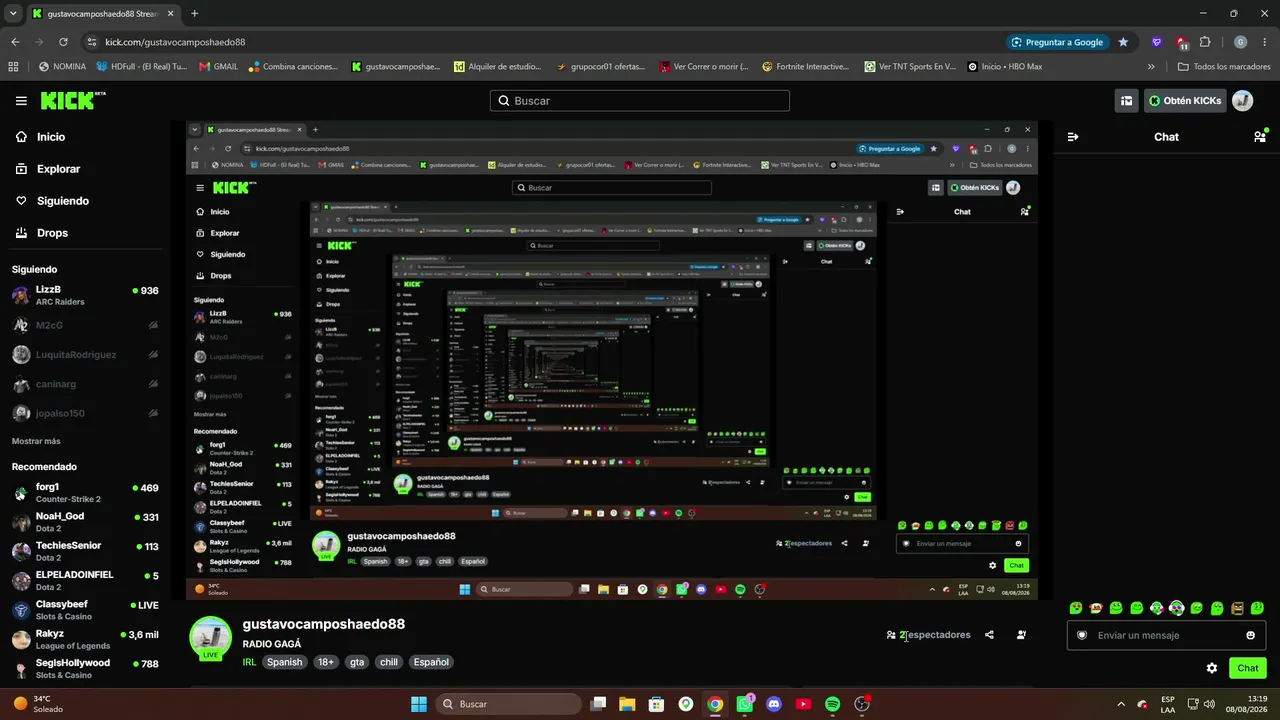
Task: Click the chill stream tag
Action: (388, 662)
